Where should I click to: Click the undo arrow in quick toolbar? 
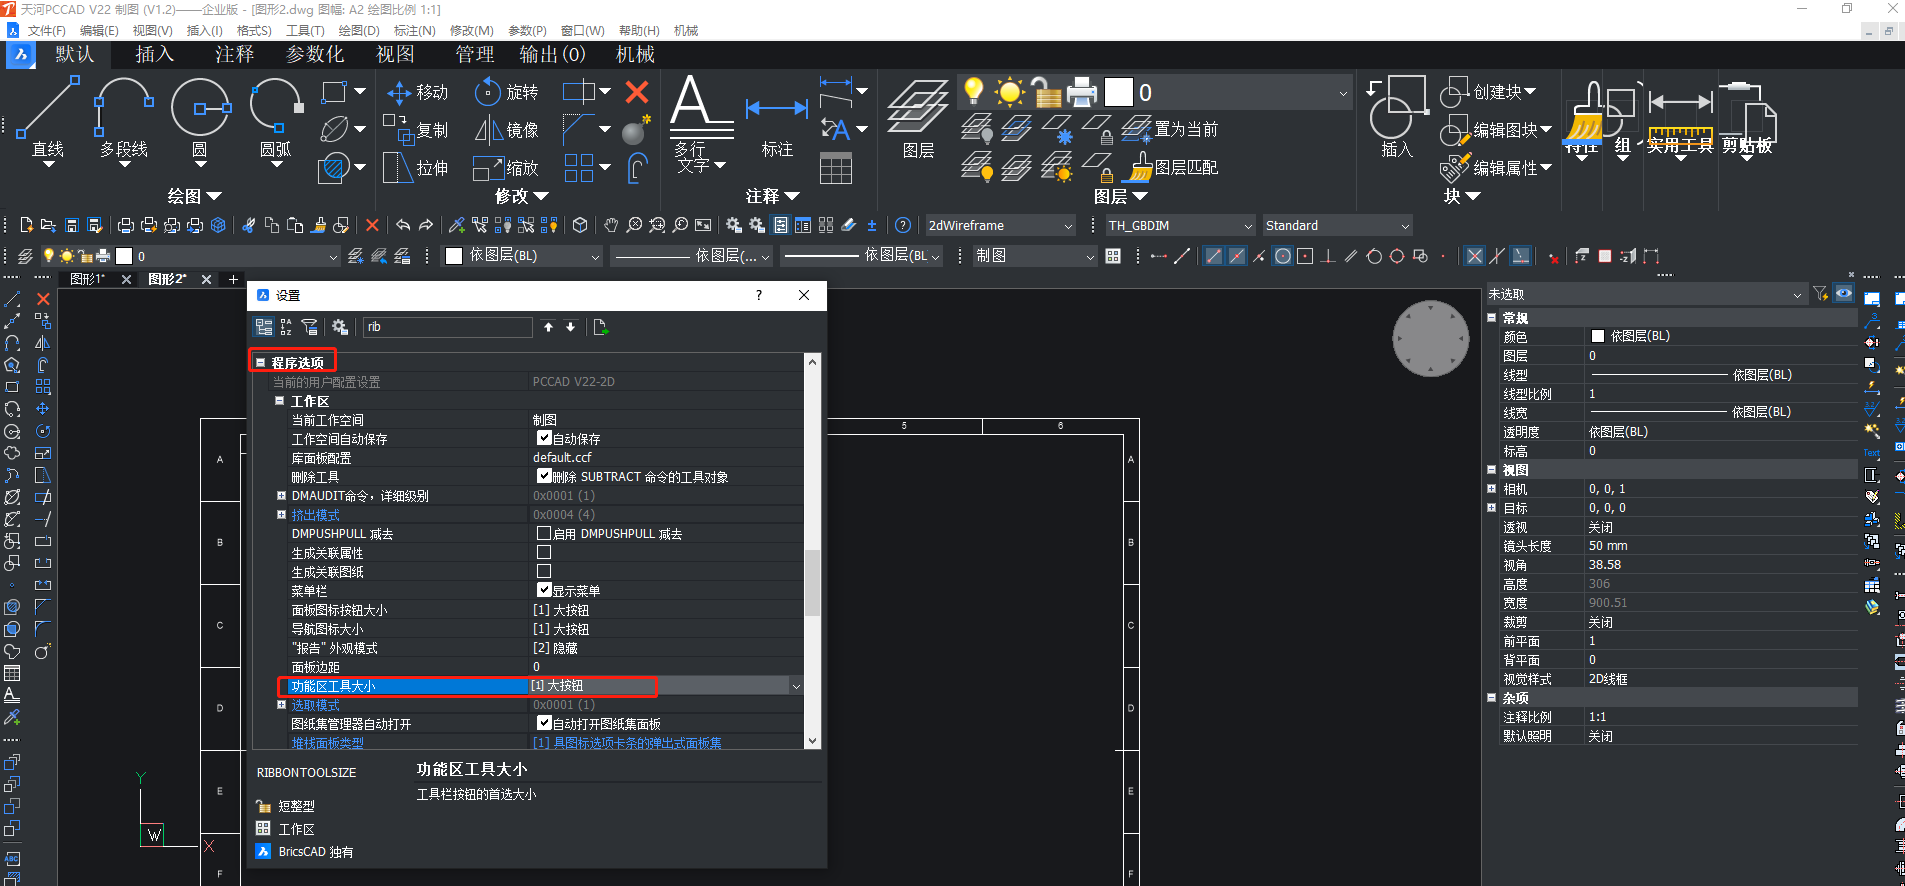(403, 226)
